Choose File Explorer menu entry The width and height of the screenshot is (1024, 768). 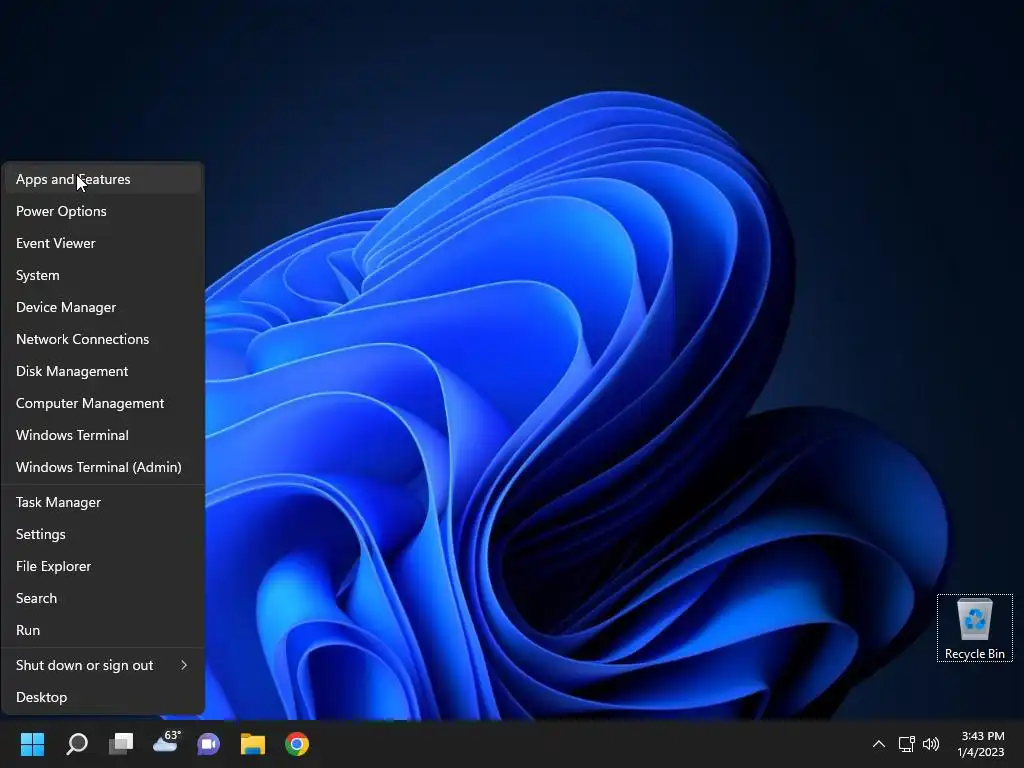click(103, 566)
